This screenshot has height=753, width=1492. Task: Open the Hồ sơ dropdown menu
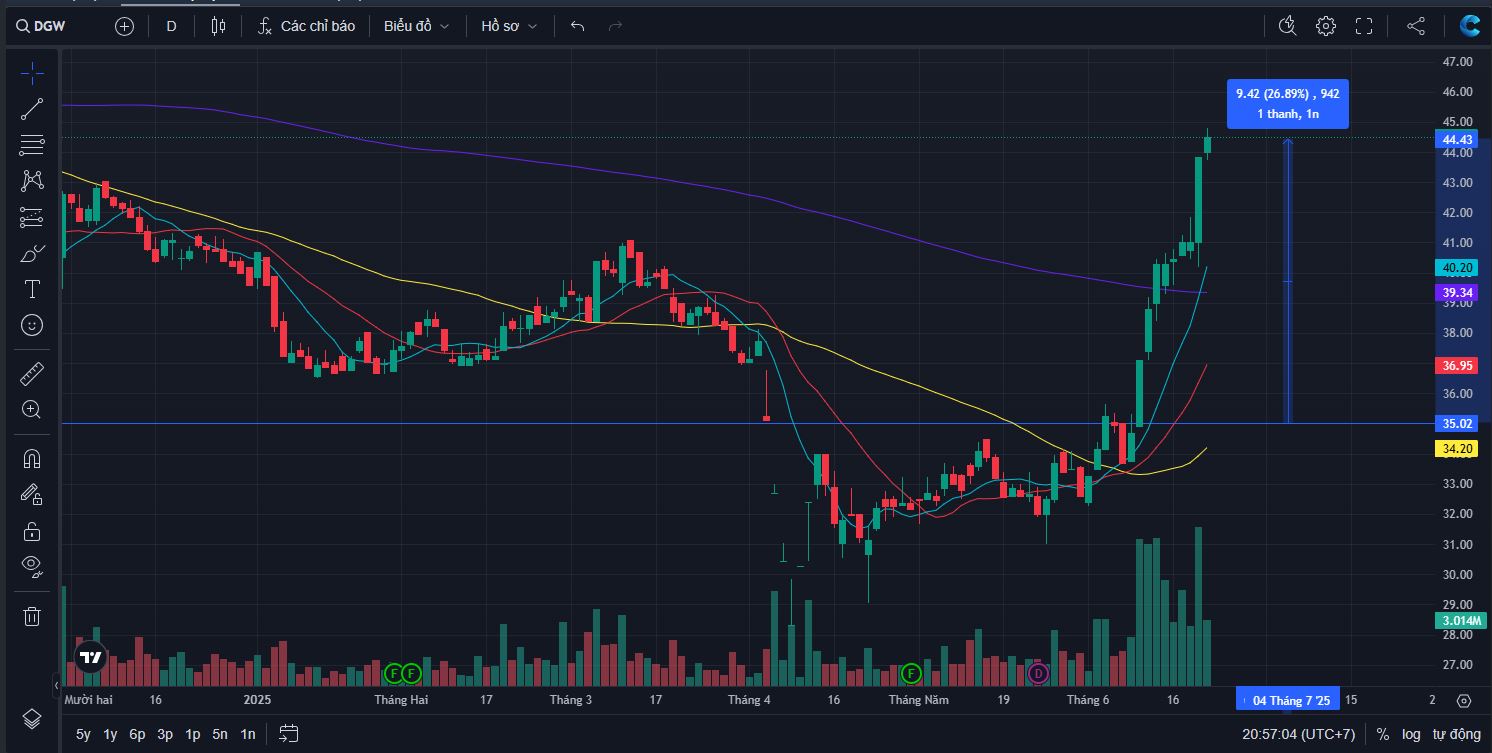pyautogui.click(x=508, y=26)
